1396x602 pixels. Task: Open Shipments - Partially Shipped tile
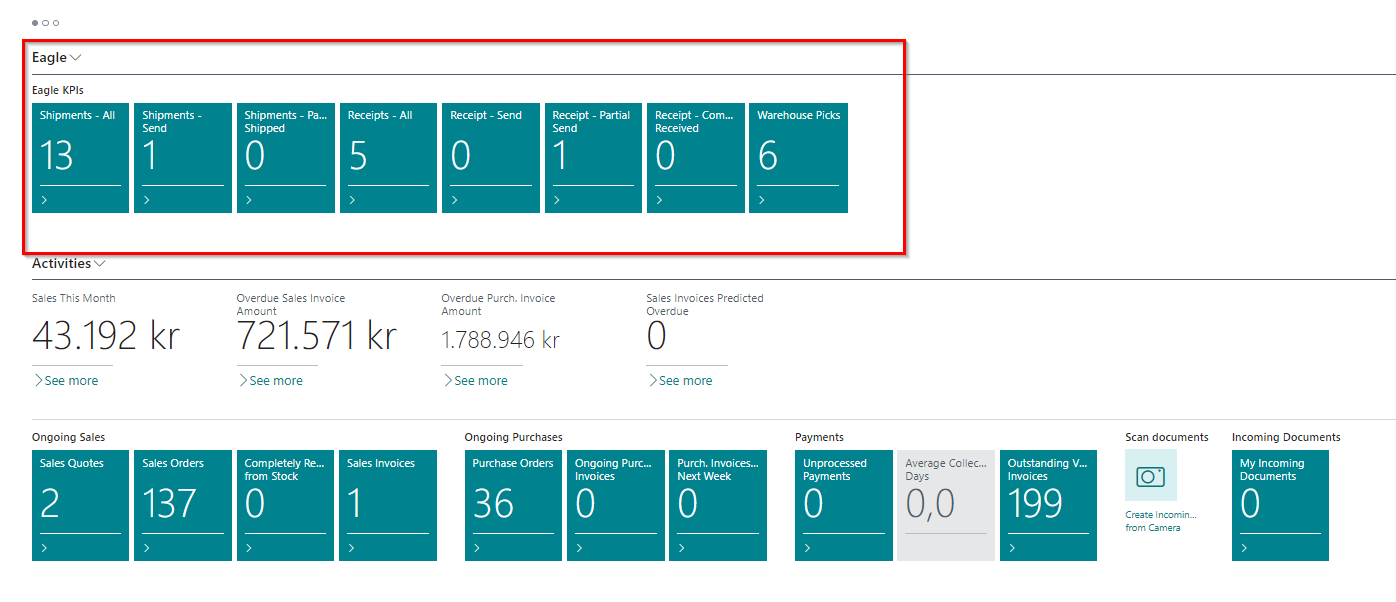click(x=286, y=158)
